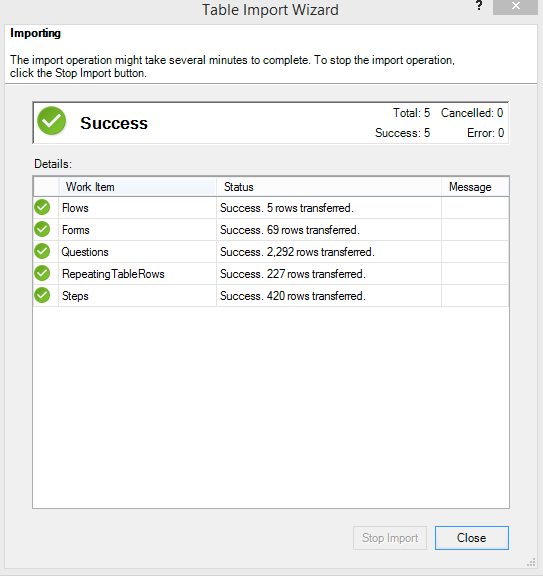Click the green check icon beside Forms
This screenshot has height=577, width=543.
tap(42, 229)
